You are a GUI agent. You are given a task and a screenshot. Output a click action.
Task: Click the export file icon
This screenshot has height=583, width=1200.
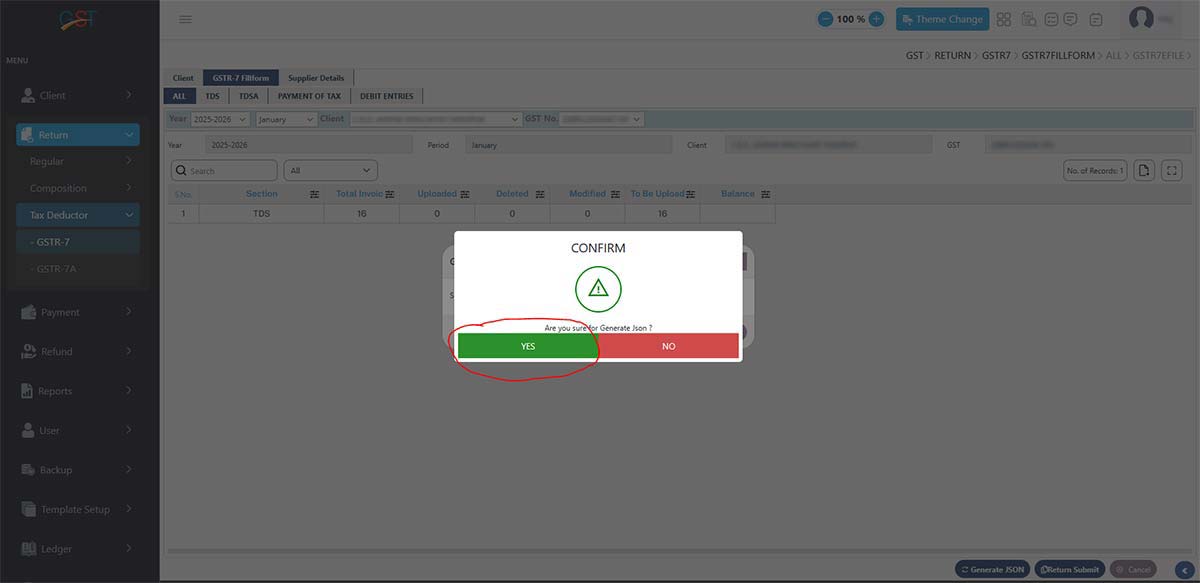pos(1145,171)
